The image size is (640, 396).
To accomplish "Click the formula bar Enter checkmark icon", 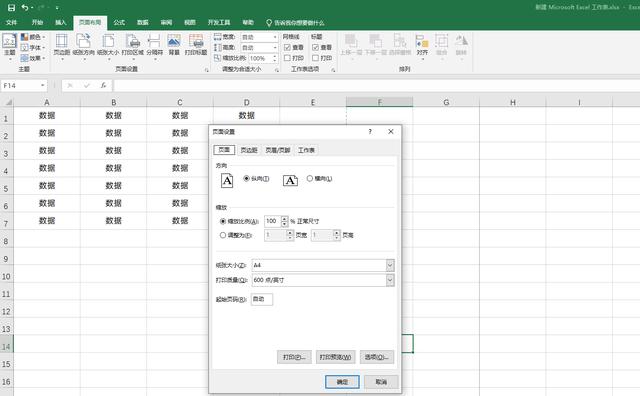I will [87, 85].
